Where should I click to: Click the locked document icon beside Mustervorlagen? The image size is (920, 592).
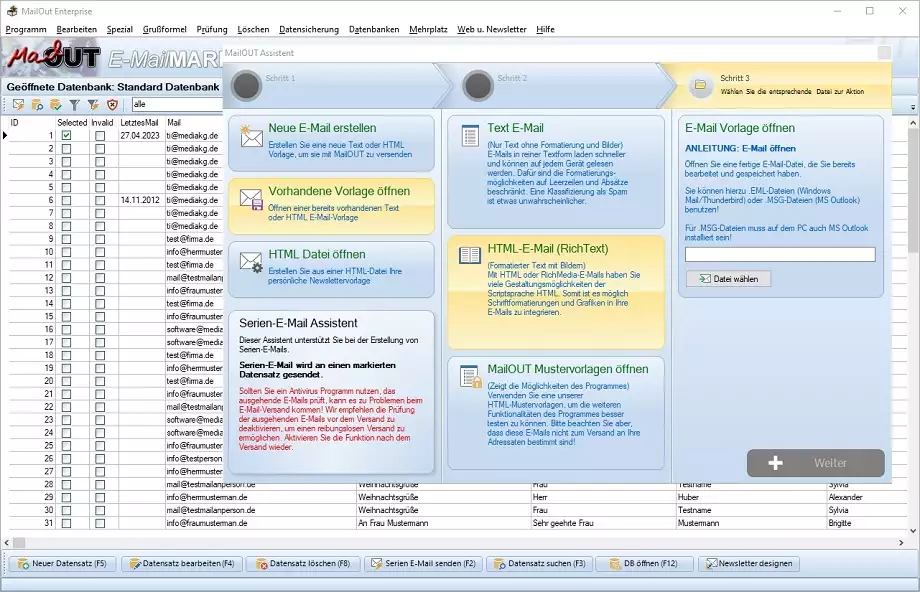point(471,377)
